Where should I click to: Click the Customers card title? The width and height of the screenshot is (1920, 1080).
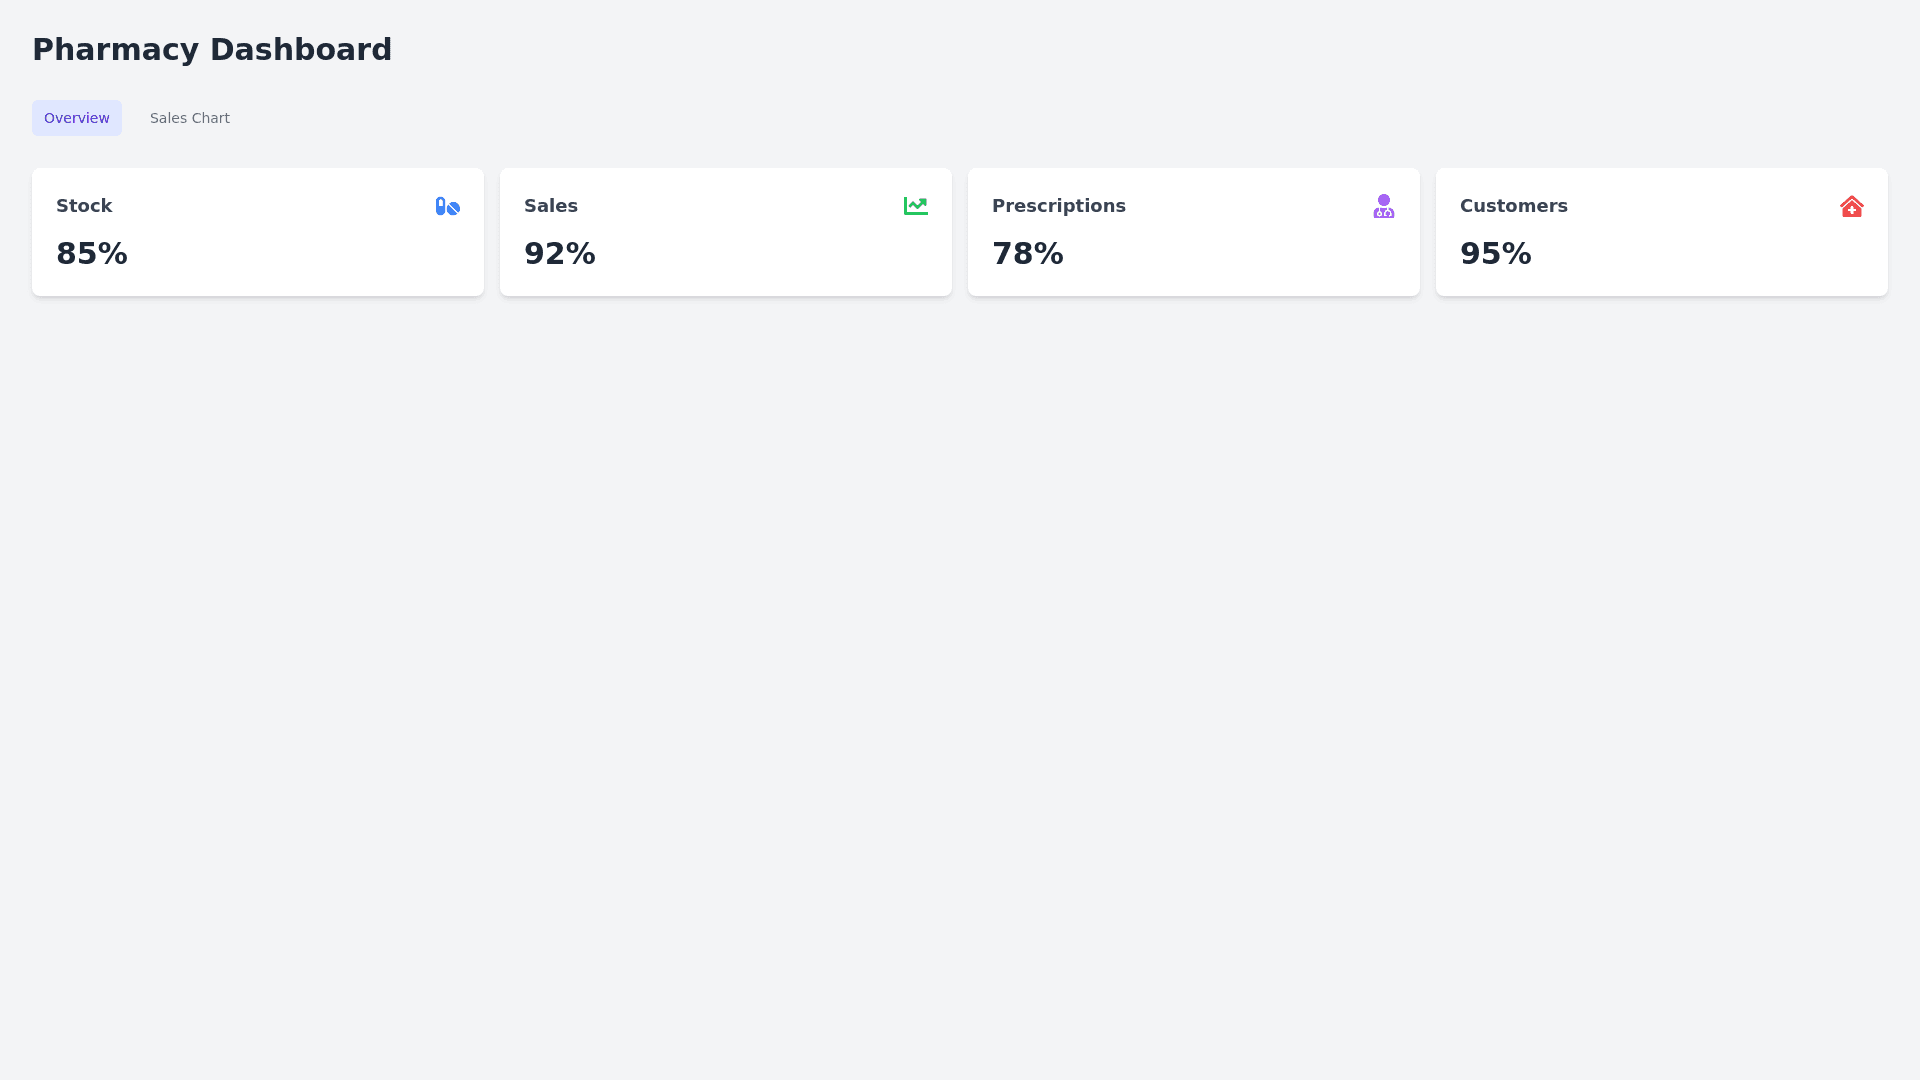point(1513,206)
